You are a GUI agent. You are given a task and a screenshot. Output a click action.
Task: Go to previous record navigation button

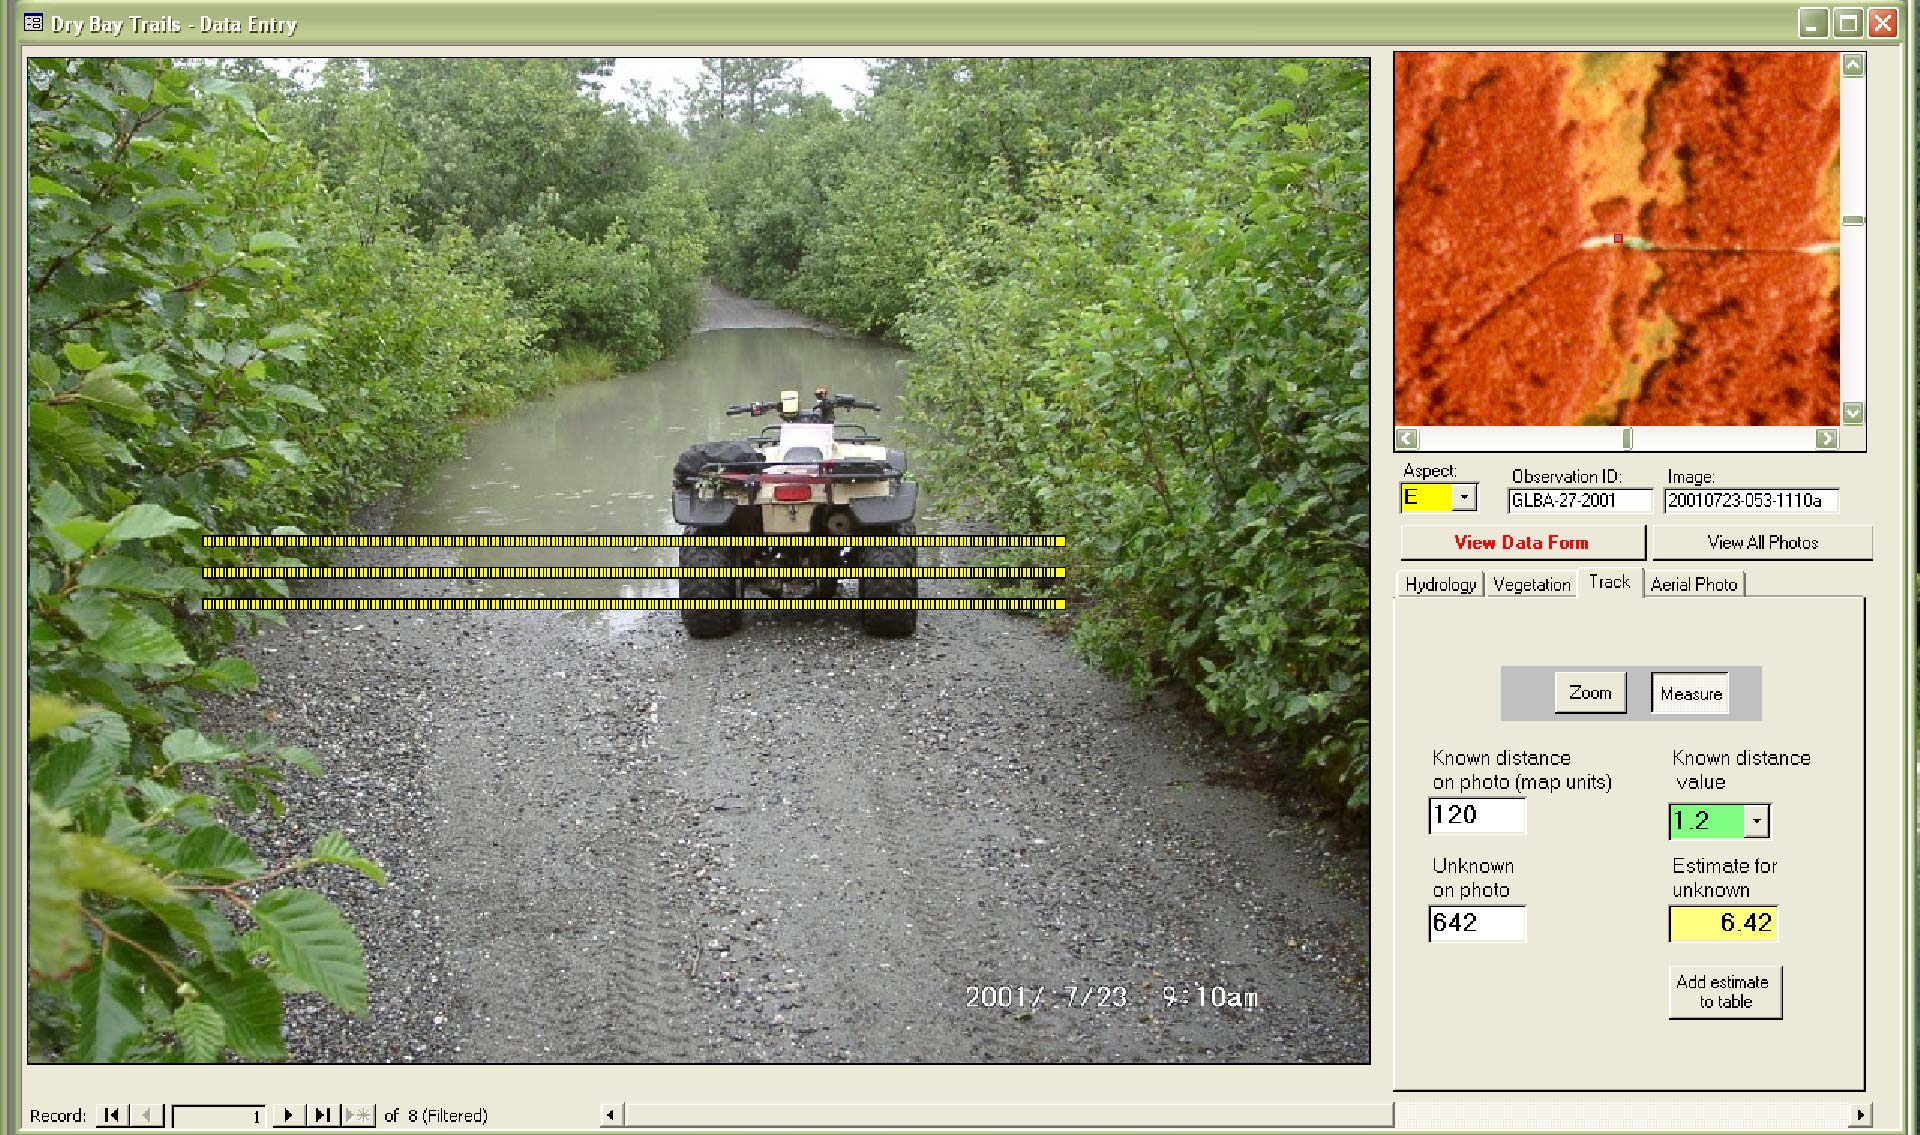147,1114
